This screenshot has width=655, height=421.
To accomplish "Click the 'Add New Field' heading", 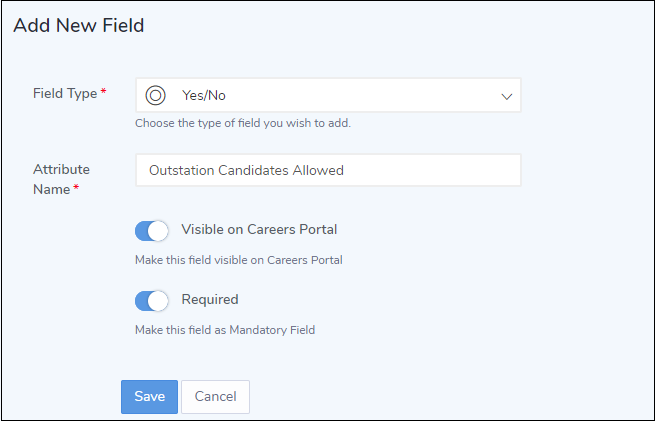I will click(79, 26).
